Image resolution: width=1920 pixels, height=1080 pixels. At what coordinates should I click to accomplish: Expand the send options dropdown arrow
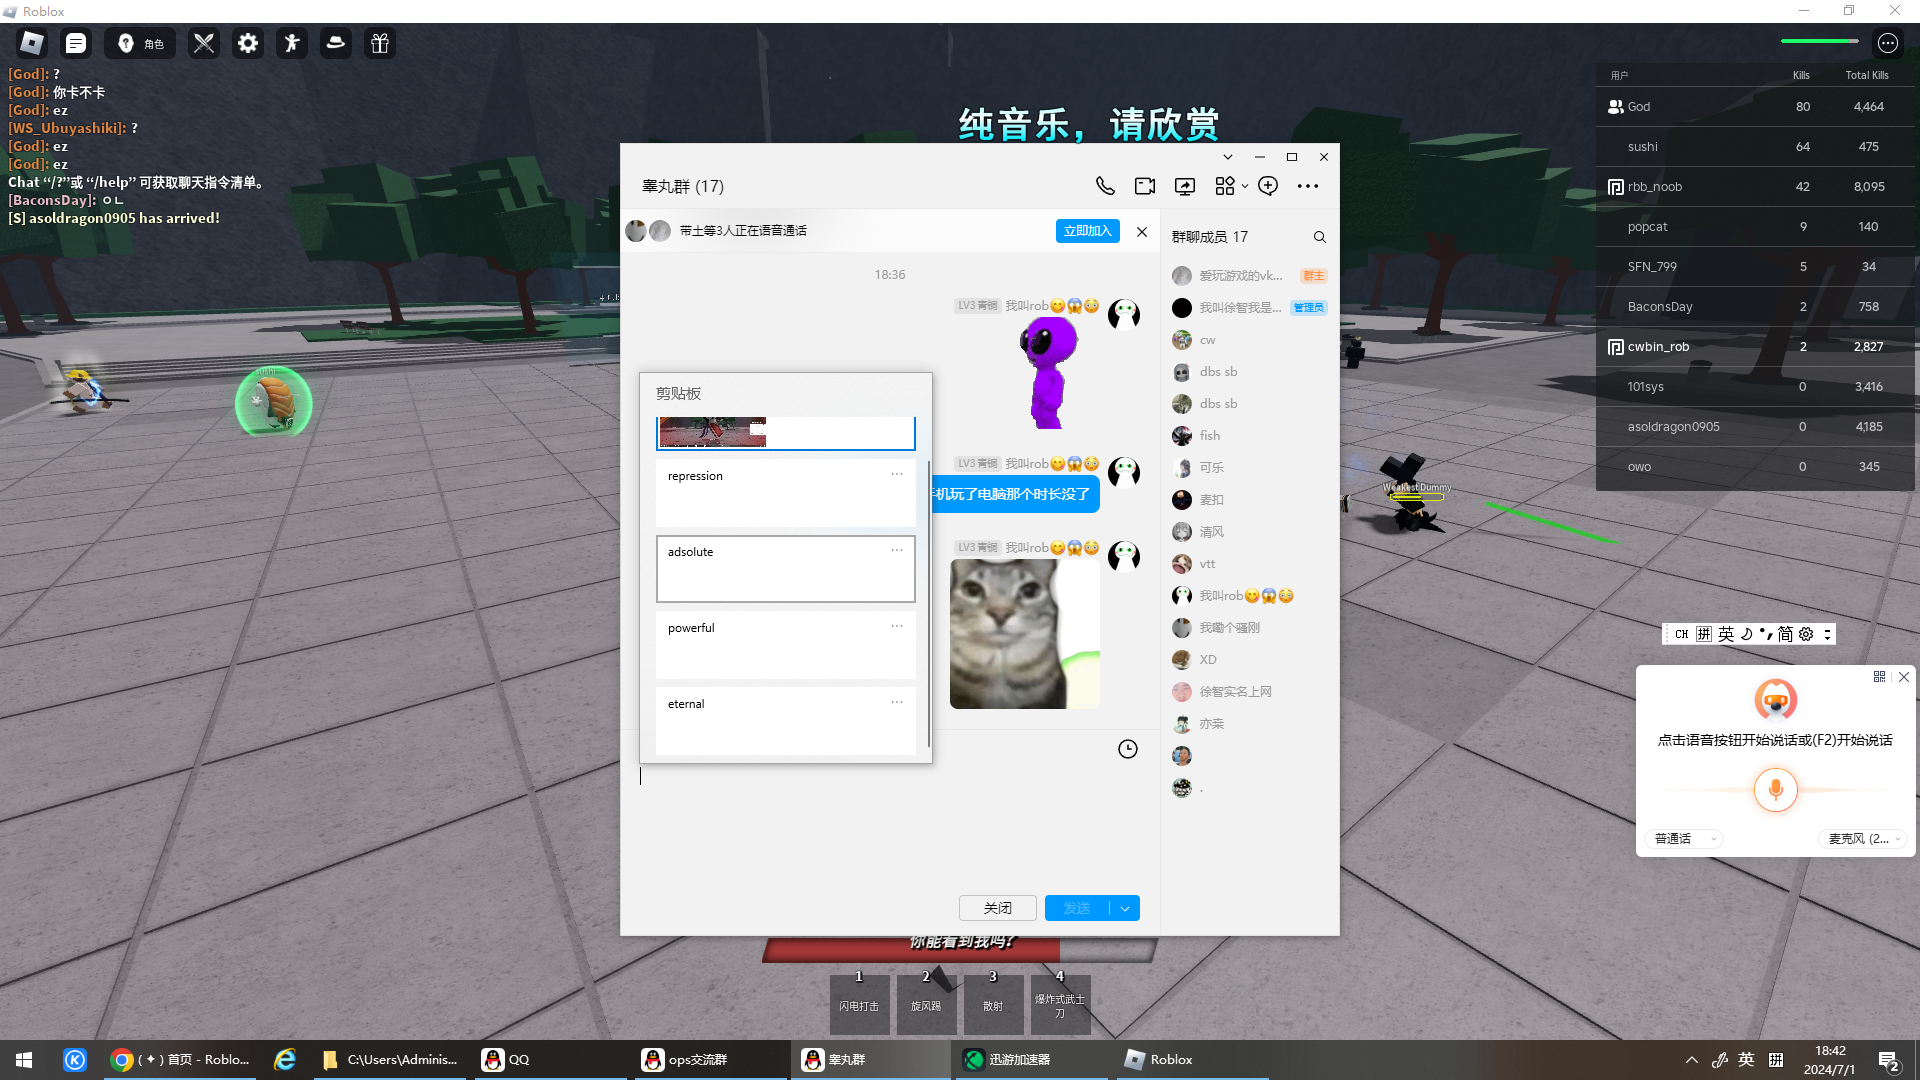(x=1125, y=908)
